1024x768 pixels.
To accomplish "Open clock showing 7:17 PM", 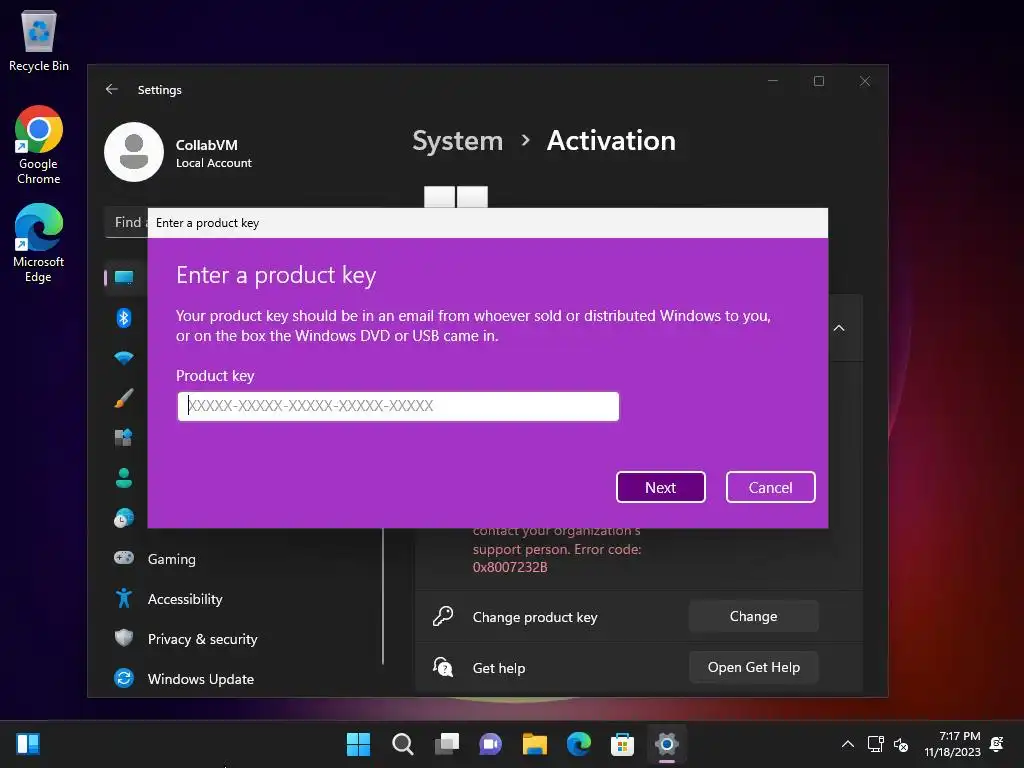I will coord(953,744).
